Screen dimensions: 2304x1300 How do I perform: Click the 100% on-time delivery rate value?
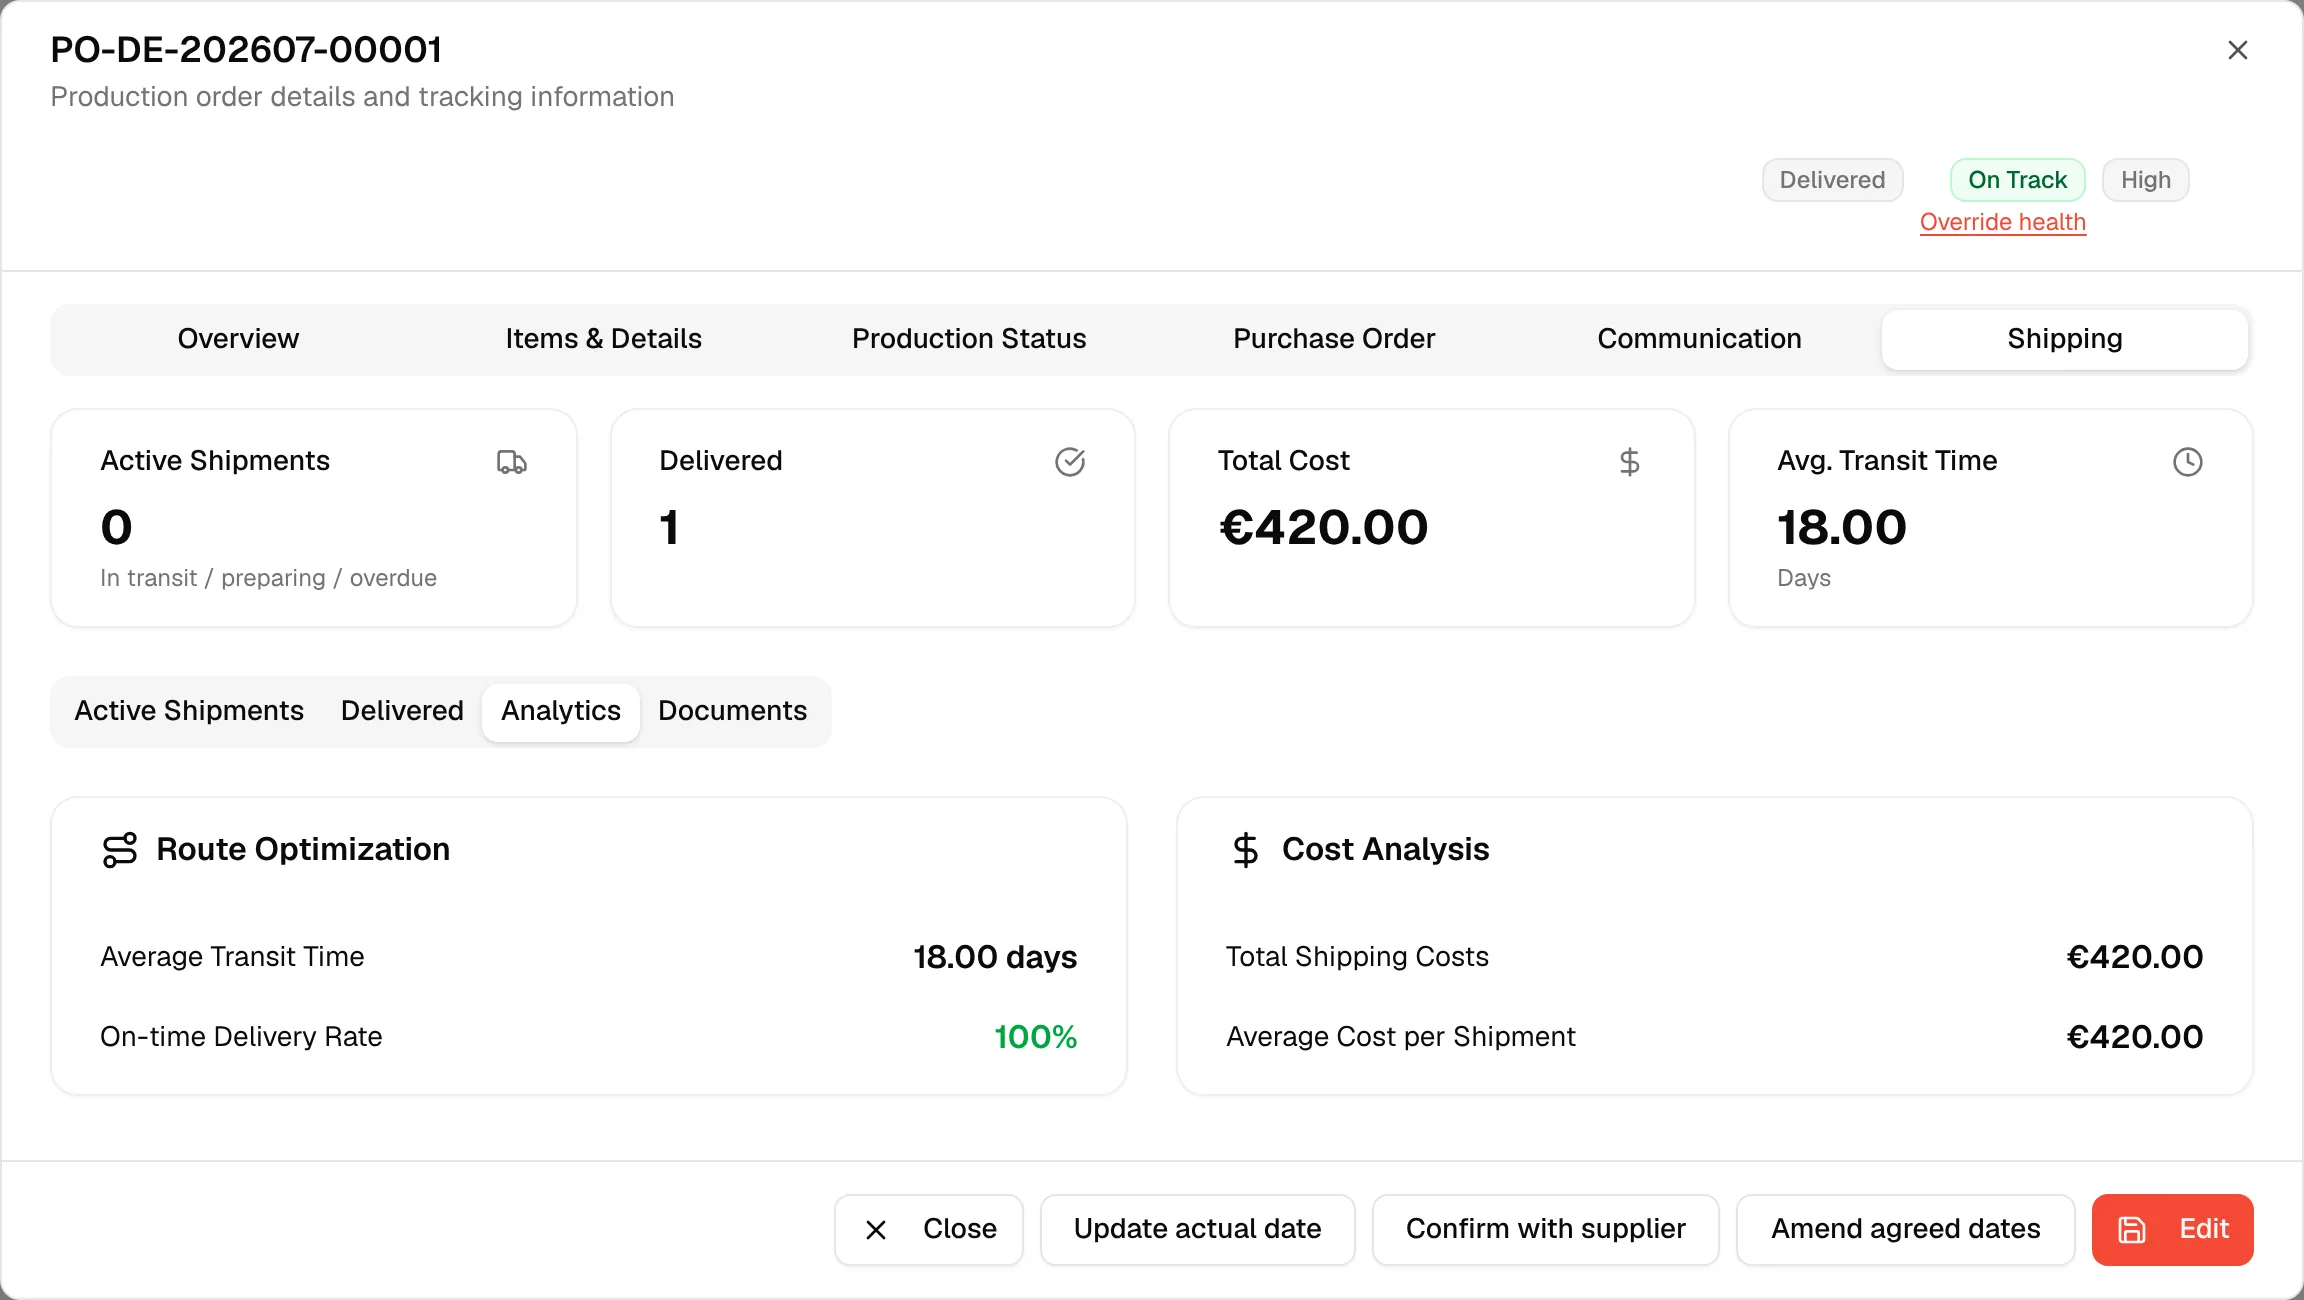(1036, 1037)
